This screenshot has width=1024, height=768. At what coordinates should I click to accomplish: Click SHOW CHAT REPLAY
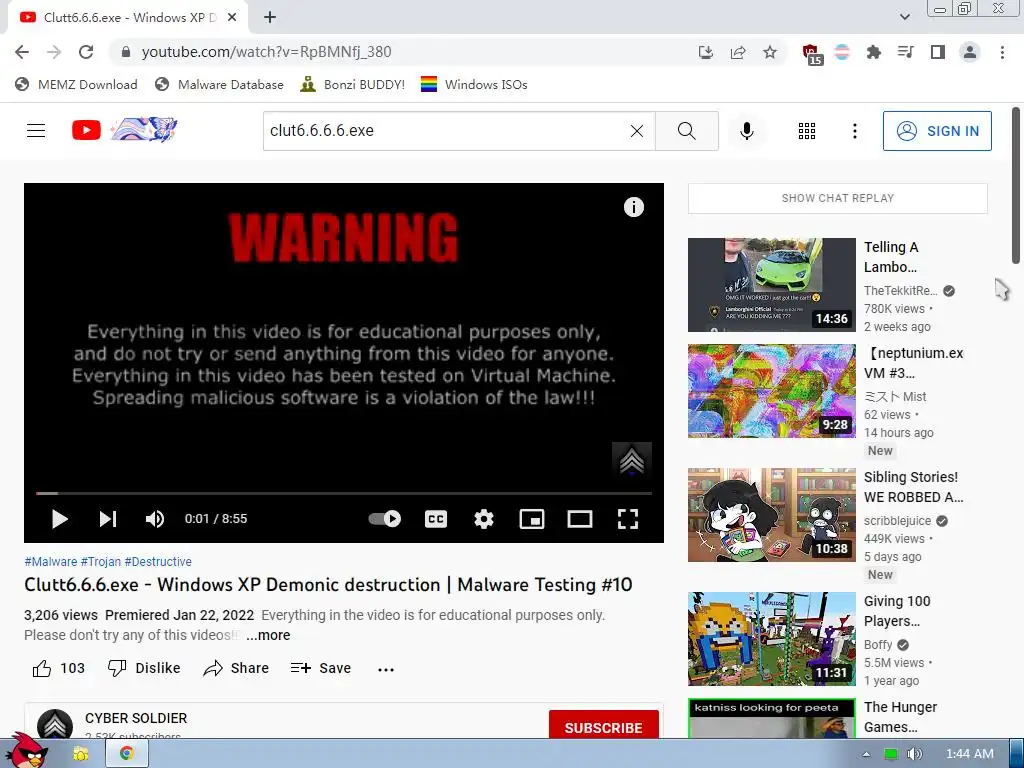click(x=837, y=199)
